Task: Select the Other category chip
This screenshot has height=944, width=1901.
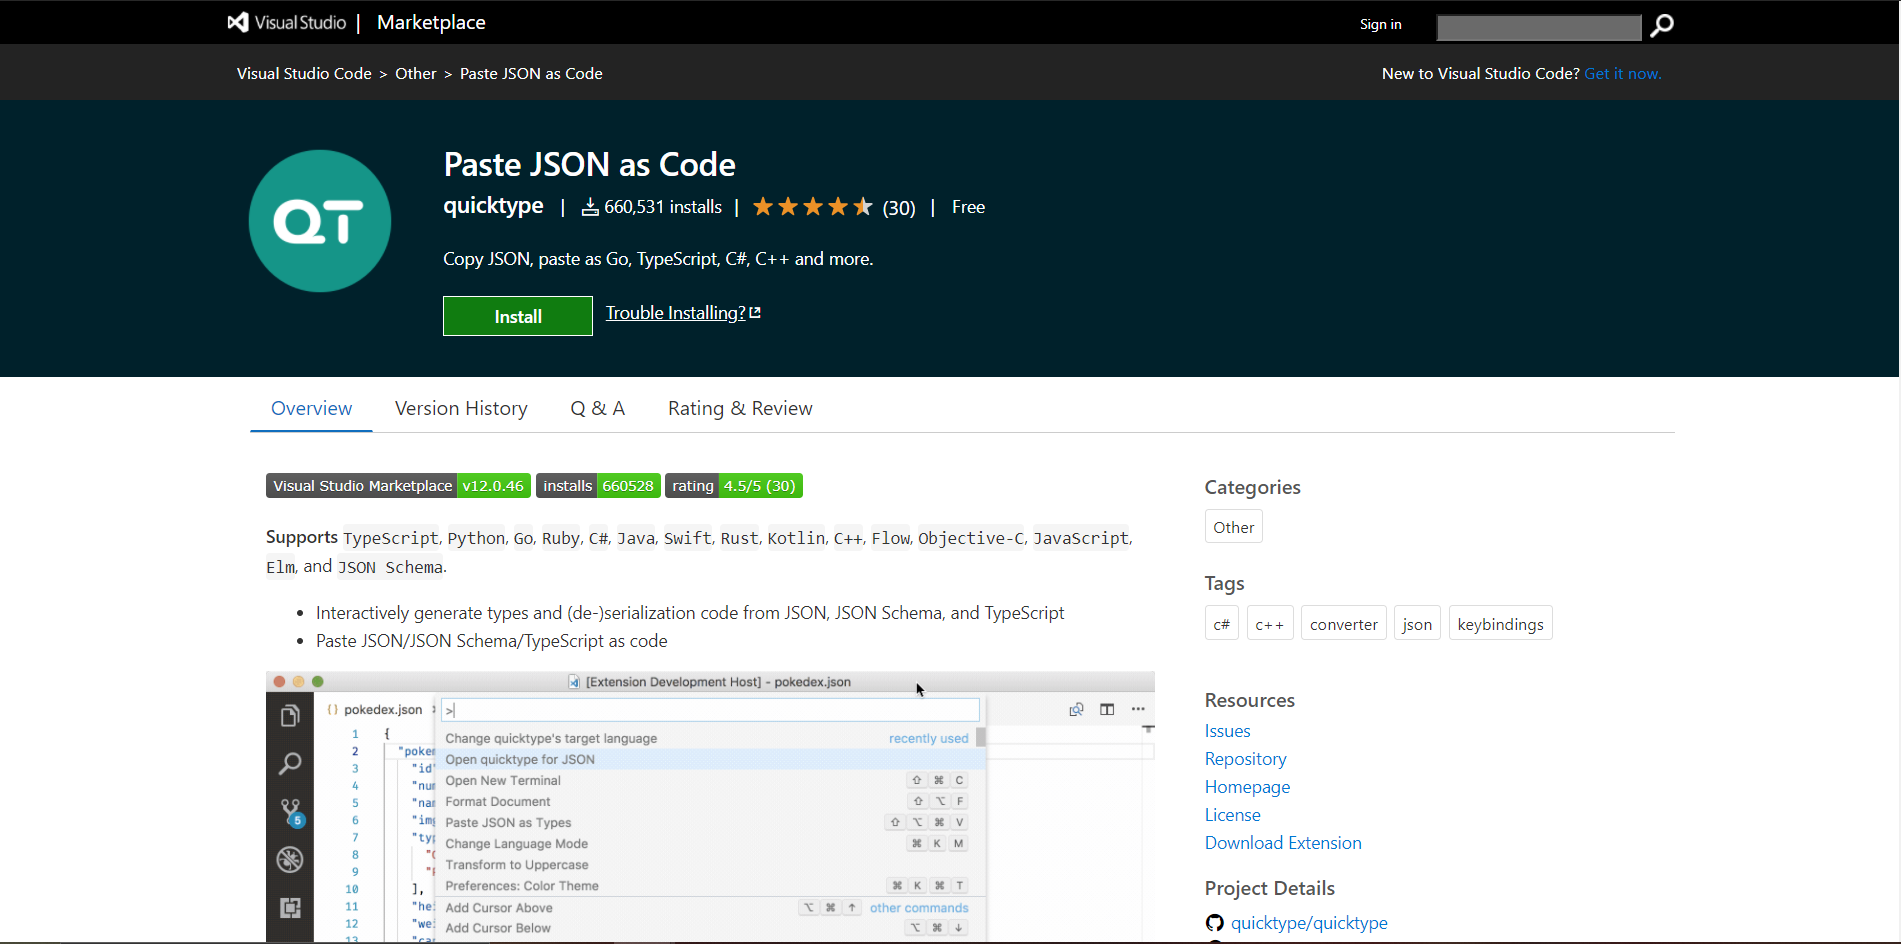Action: [x=1233, y=527]
